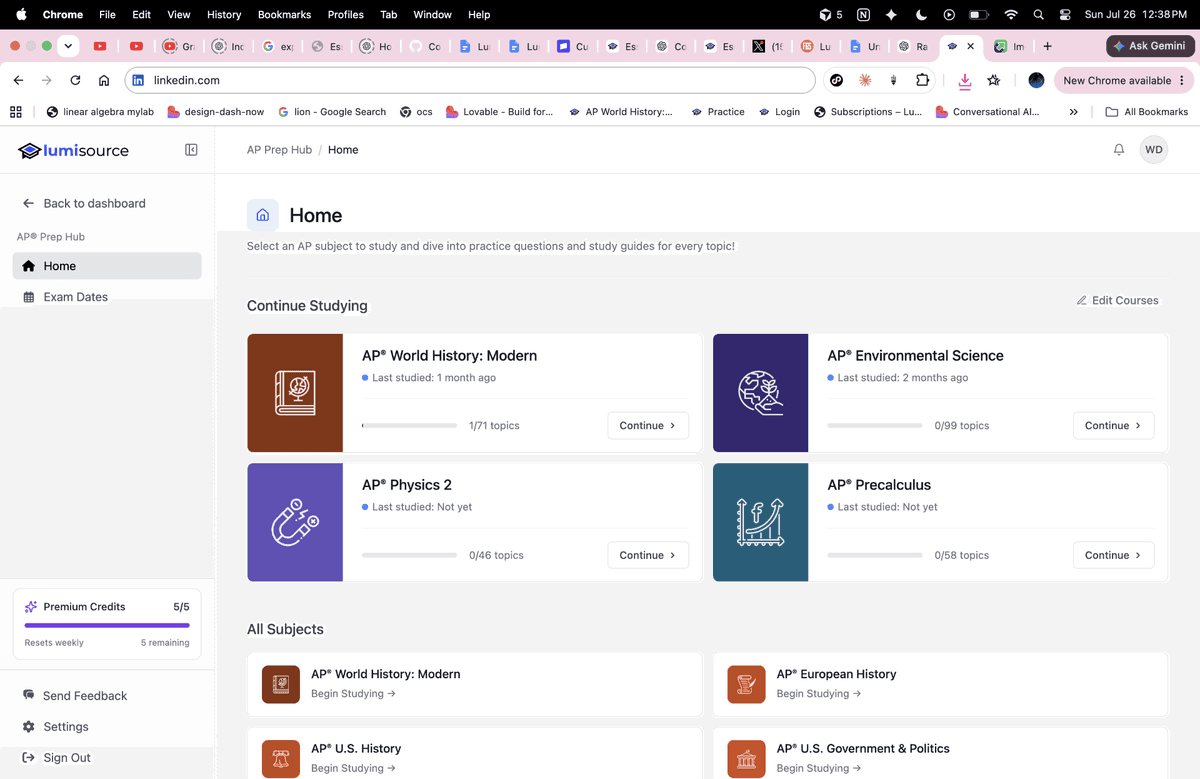
Task: Open the linear algebra mylab bookmark
Action: pos(100,112)
